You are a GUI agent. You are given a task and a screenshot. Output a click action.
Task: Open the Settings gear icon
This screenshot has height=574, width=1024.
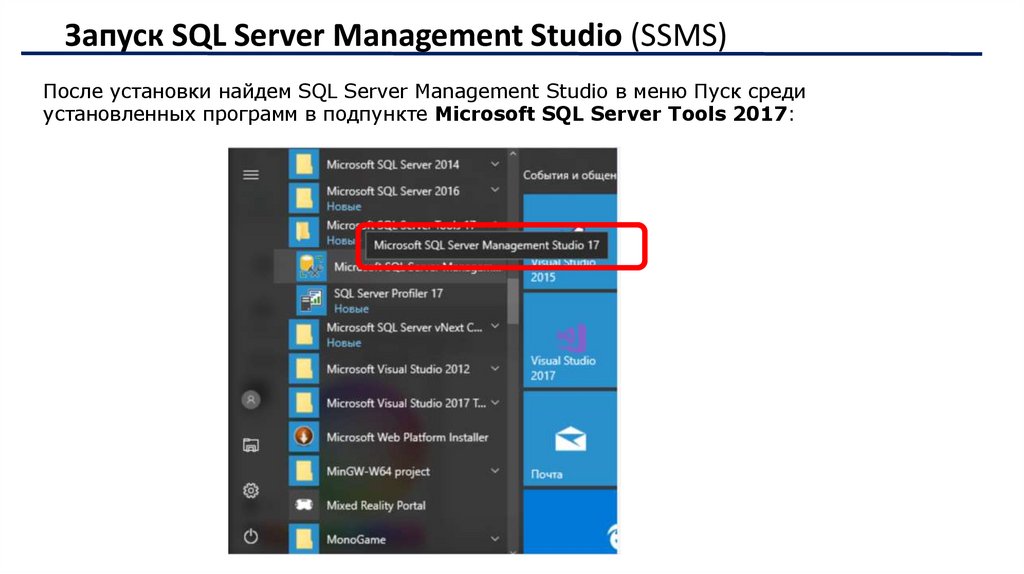(251, 490)
